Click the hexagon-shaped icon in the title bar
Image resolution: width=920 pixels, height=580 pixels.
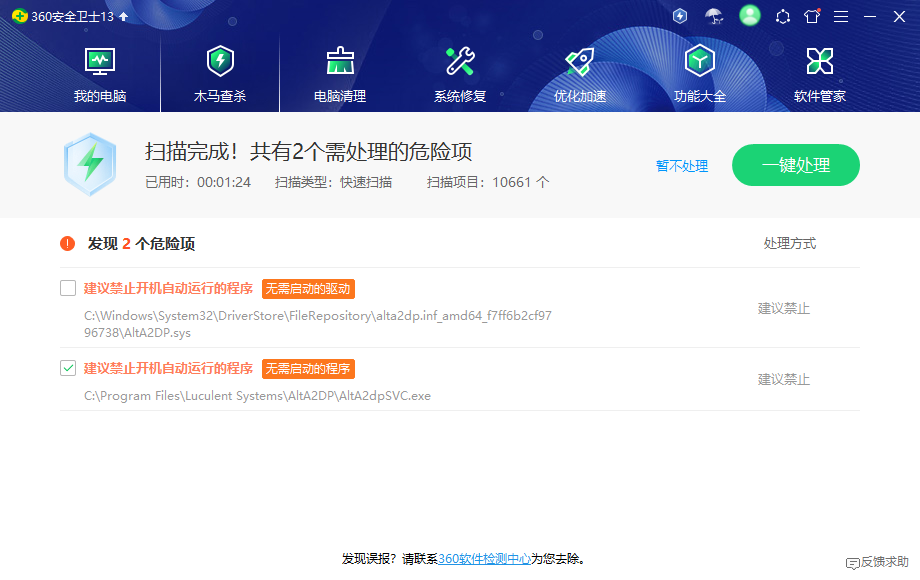point(783,16)
